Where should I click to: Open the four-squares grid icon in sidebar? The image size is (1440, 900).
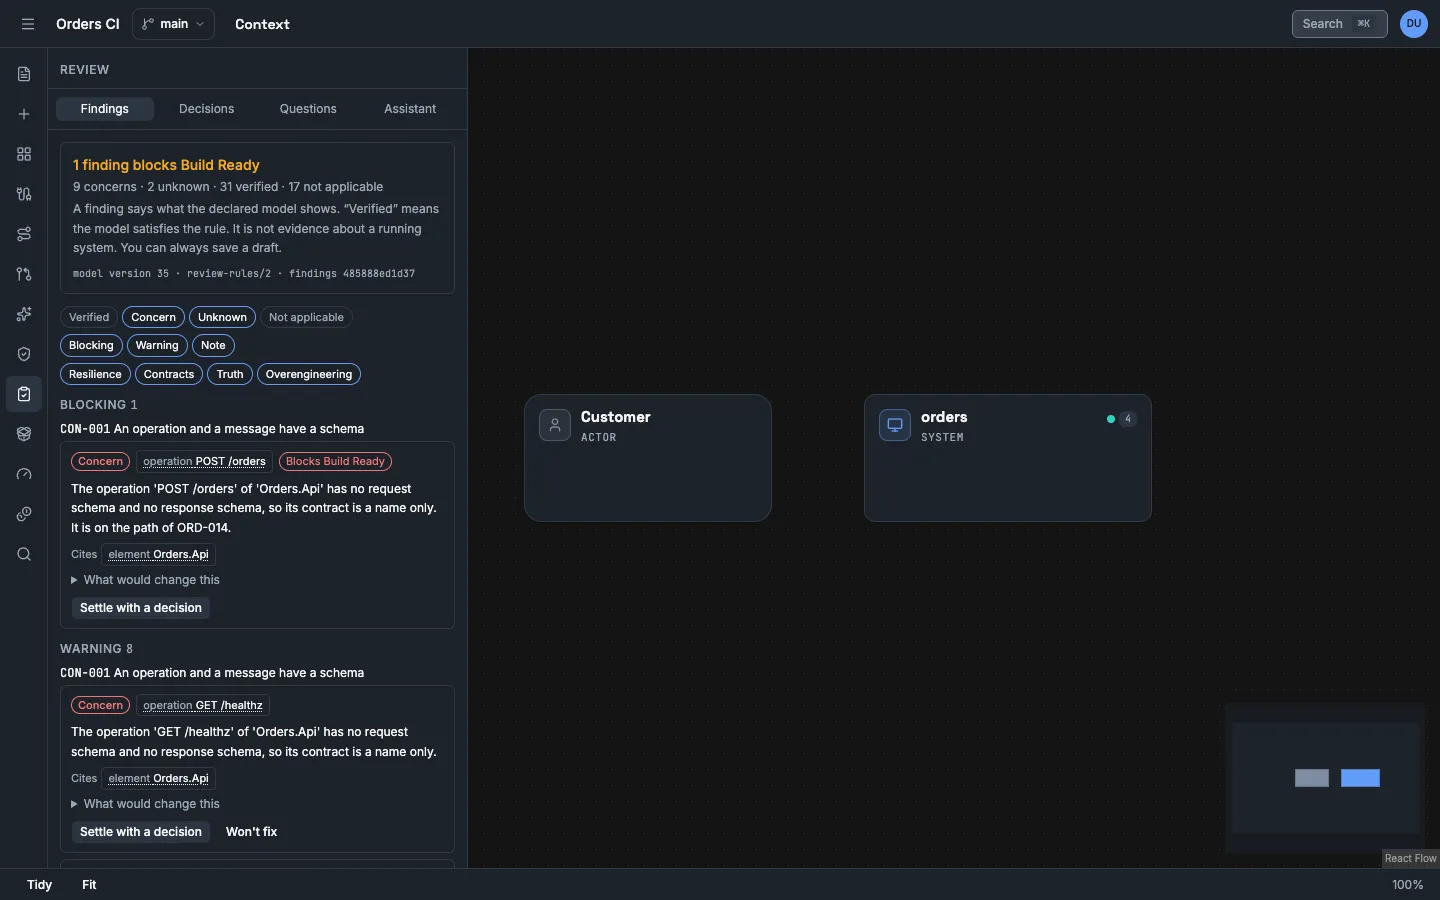pyautogui.click(x=24, y=154)
